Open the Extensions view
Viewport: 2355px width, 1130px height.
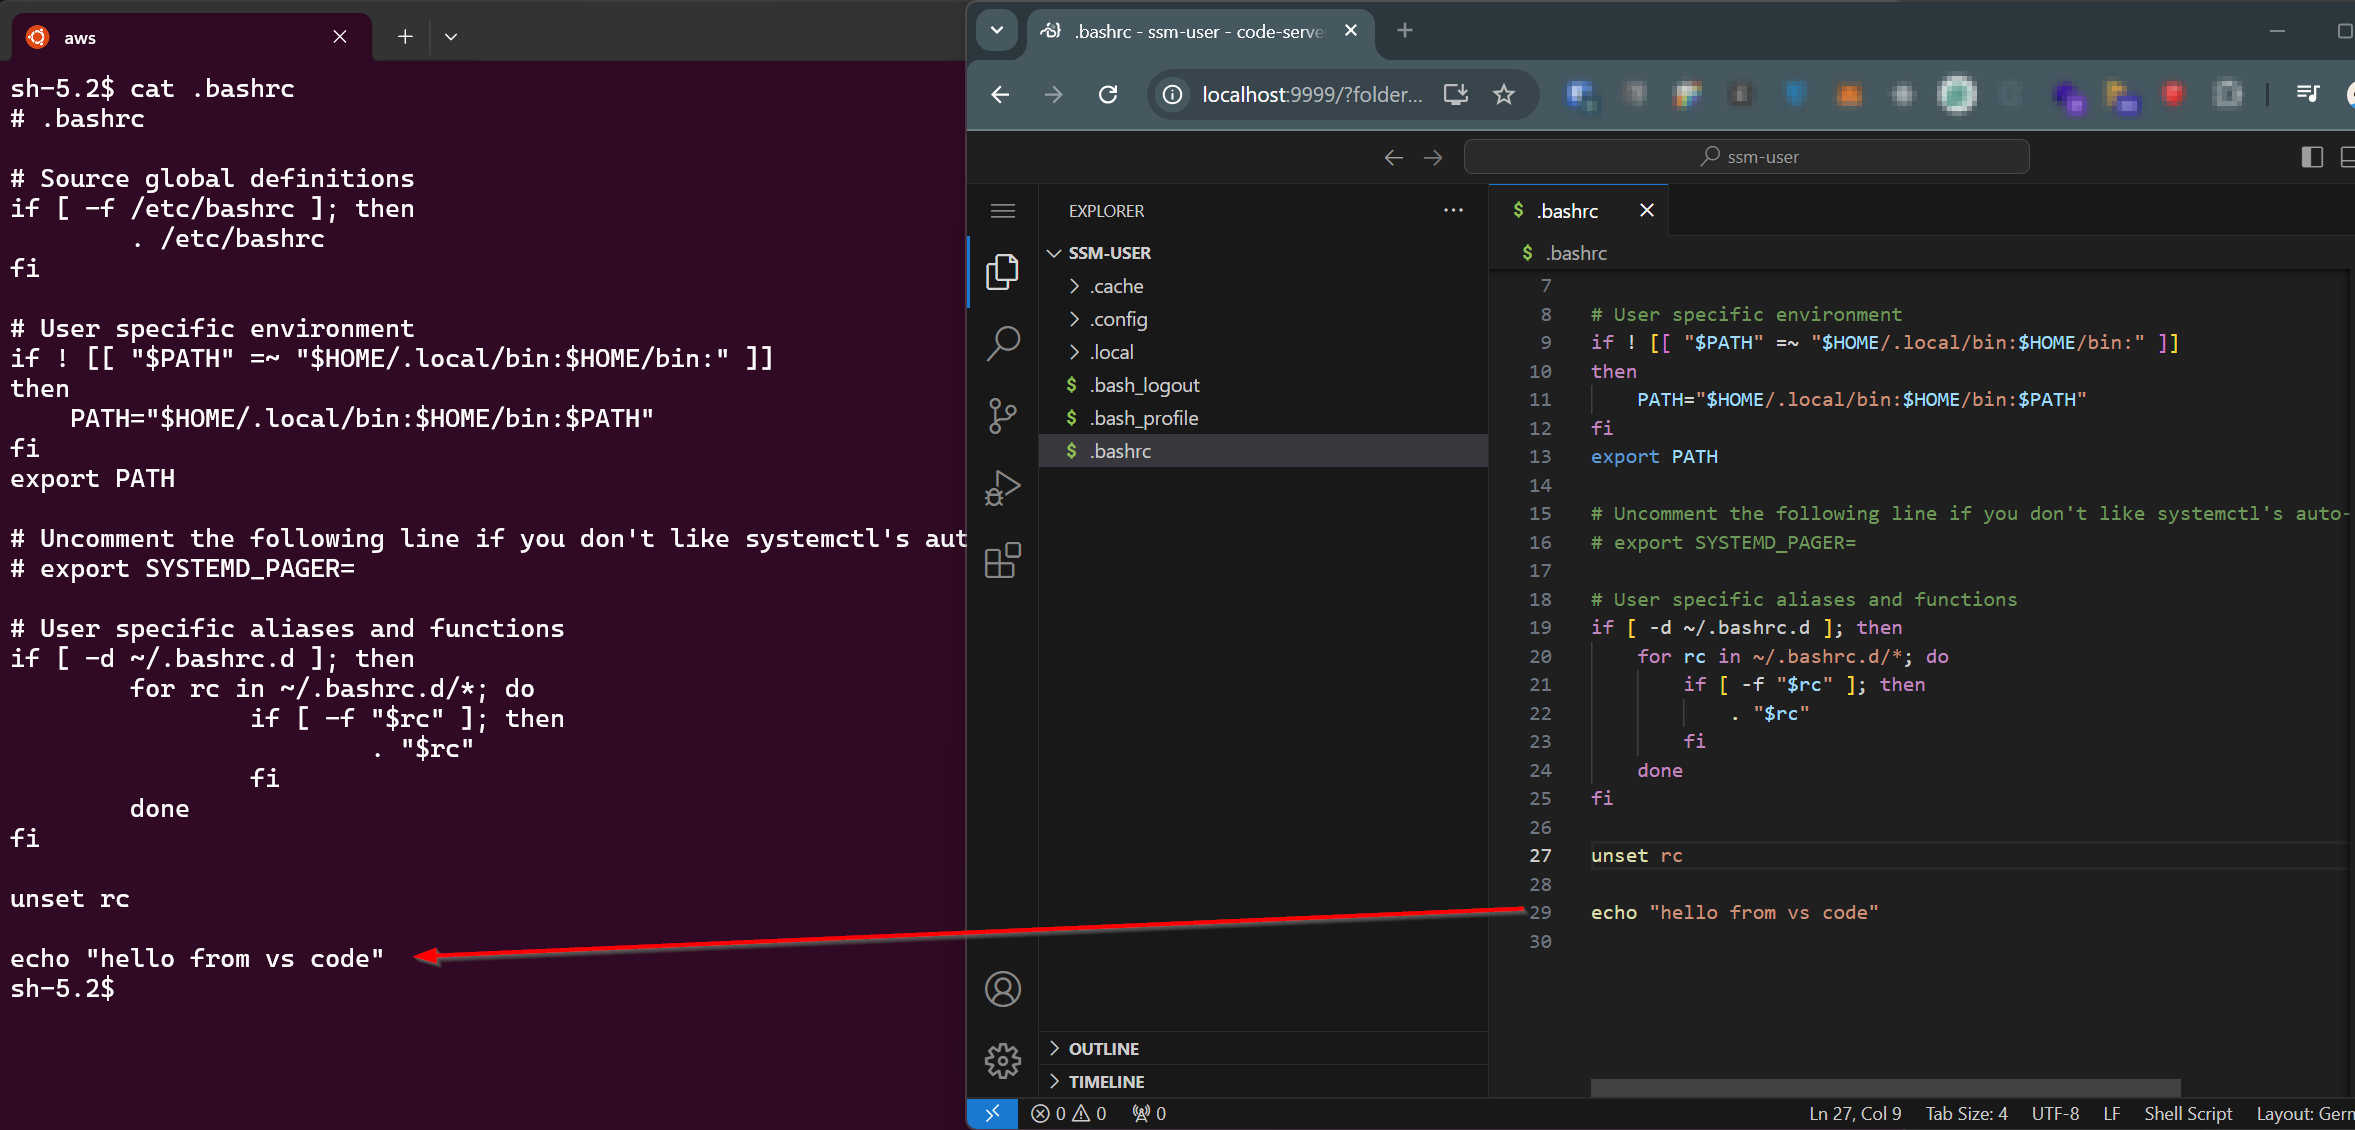pyautogui.click(x=1002, y=561)
